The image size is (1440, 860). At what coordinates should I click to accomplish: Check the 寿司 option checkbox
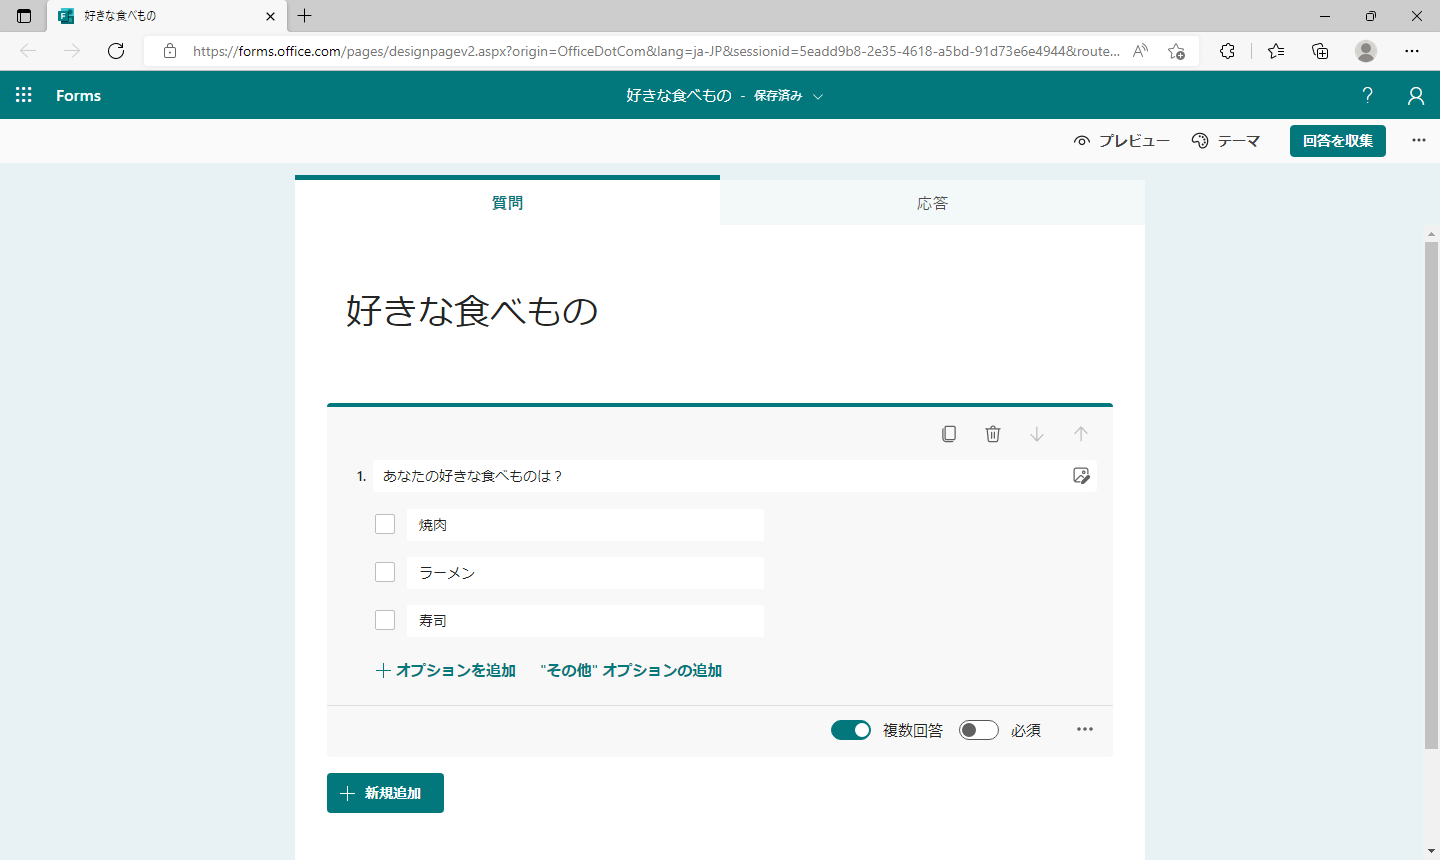[385, 620]
